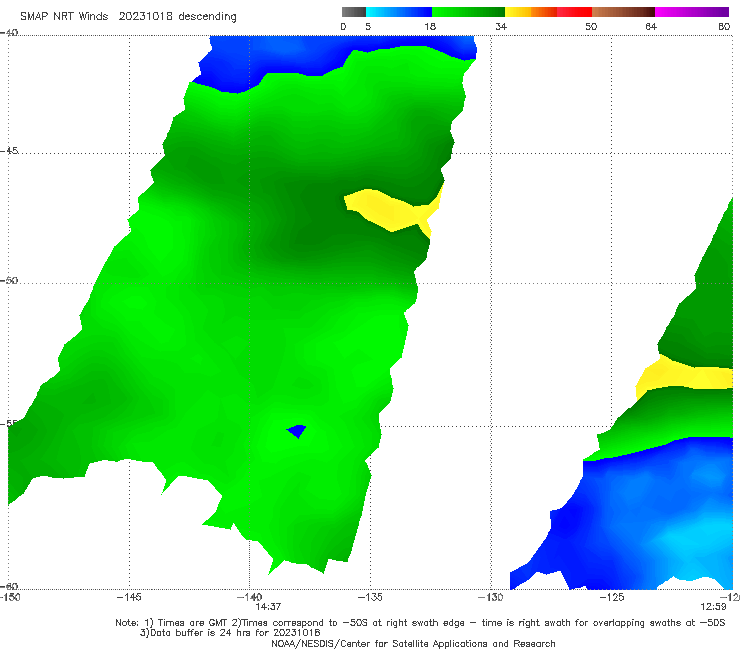This screenshot has height=650, width=740.
Task: Click the note 'Times are GMT'
Action: [186, 623]
